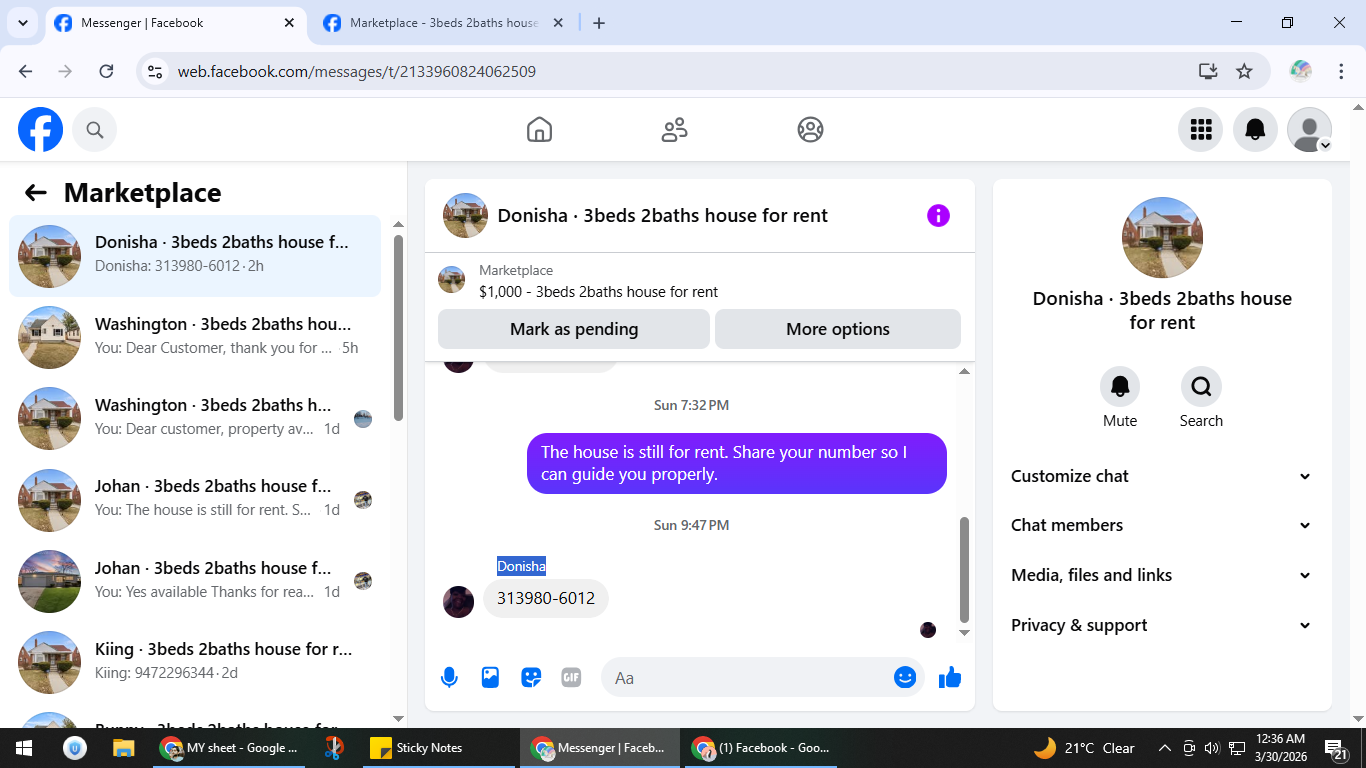Open a new browser tab
This screenshot has height=768, width=1366.
click(x=599, y=23)
